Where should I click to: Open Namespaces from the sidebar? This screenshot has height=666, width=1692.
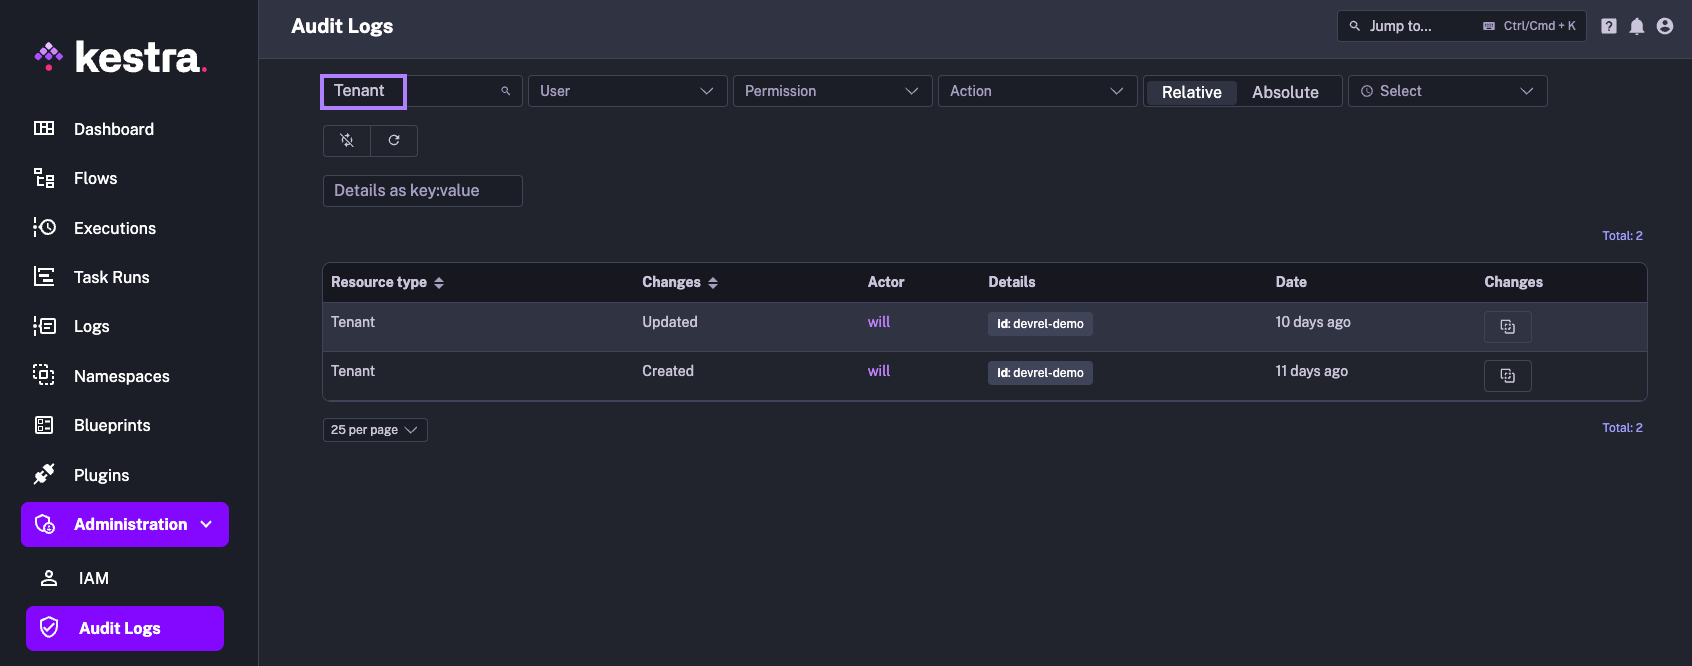(121, 376)
